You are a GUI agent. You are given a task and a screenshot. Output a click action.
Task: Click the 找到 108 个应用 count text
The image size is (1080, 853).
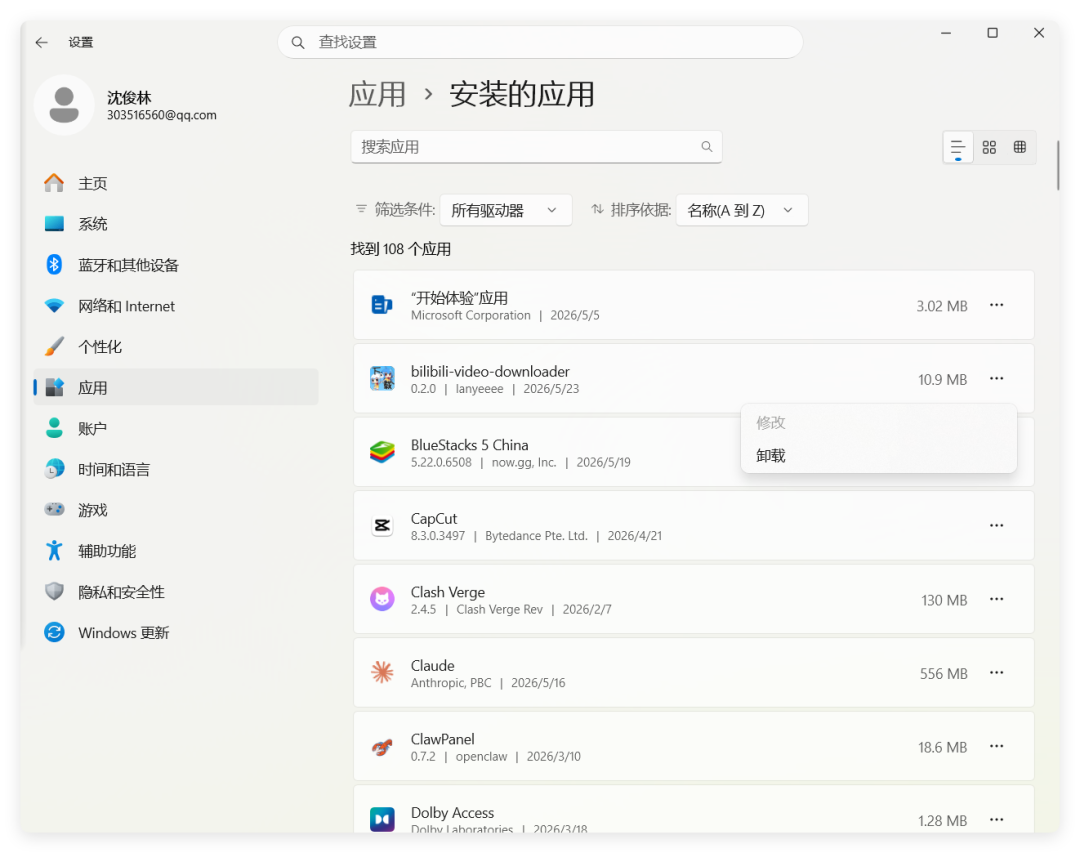[401, 249]
